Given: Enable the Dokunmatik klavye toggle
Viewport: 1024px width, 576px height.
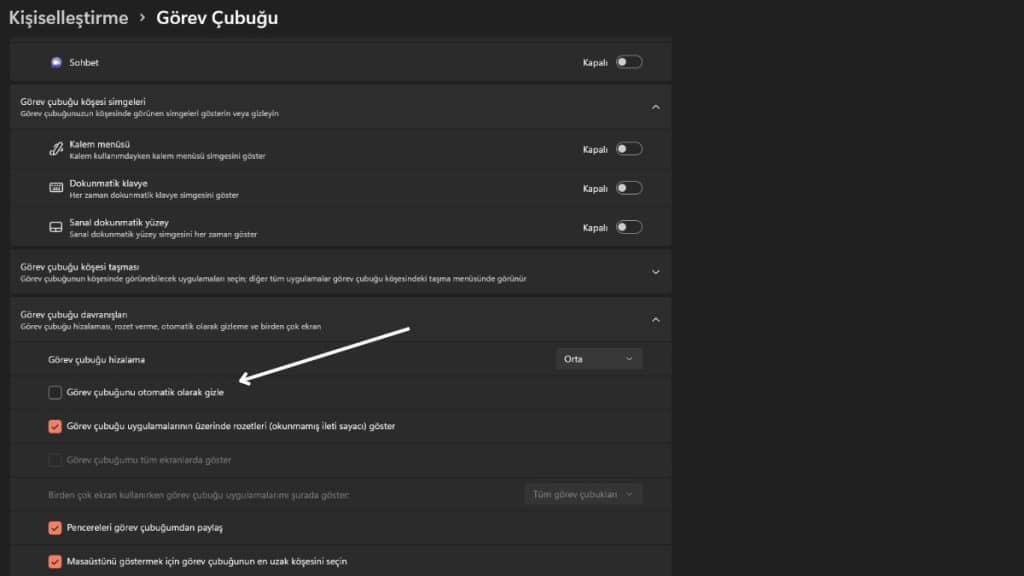Looking at the screenshot, I should click(x=629, y=187).
